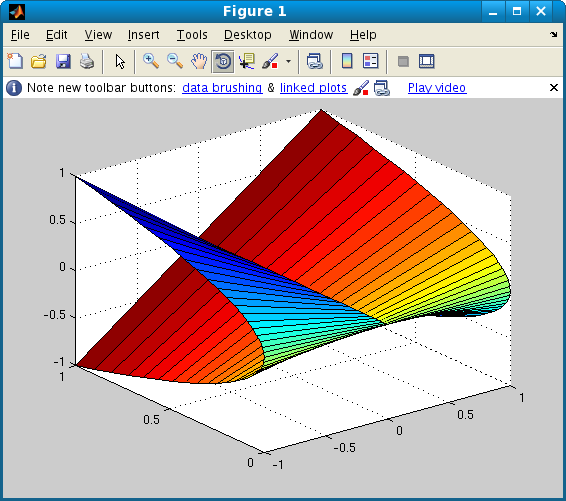The image size is (566, 501).
Task: Toggle the Brush data tool
Action: [270, 61]
